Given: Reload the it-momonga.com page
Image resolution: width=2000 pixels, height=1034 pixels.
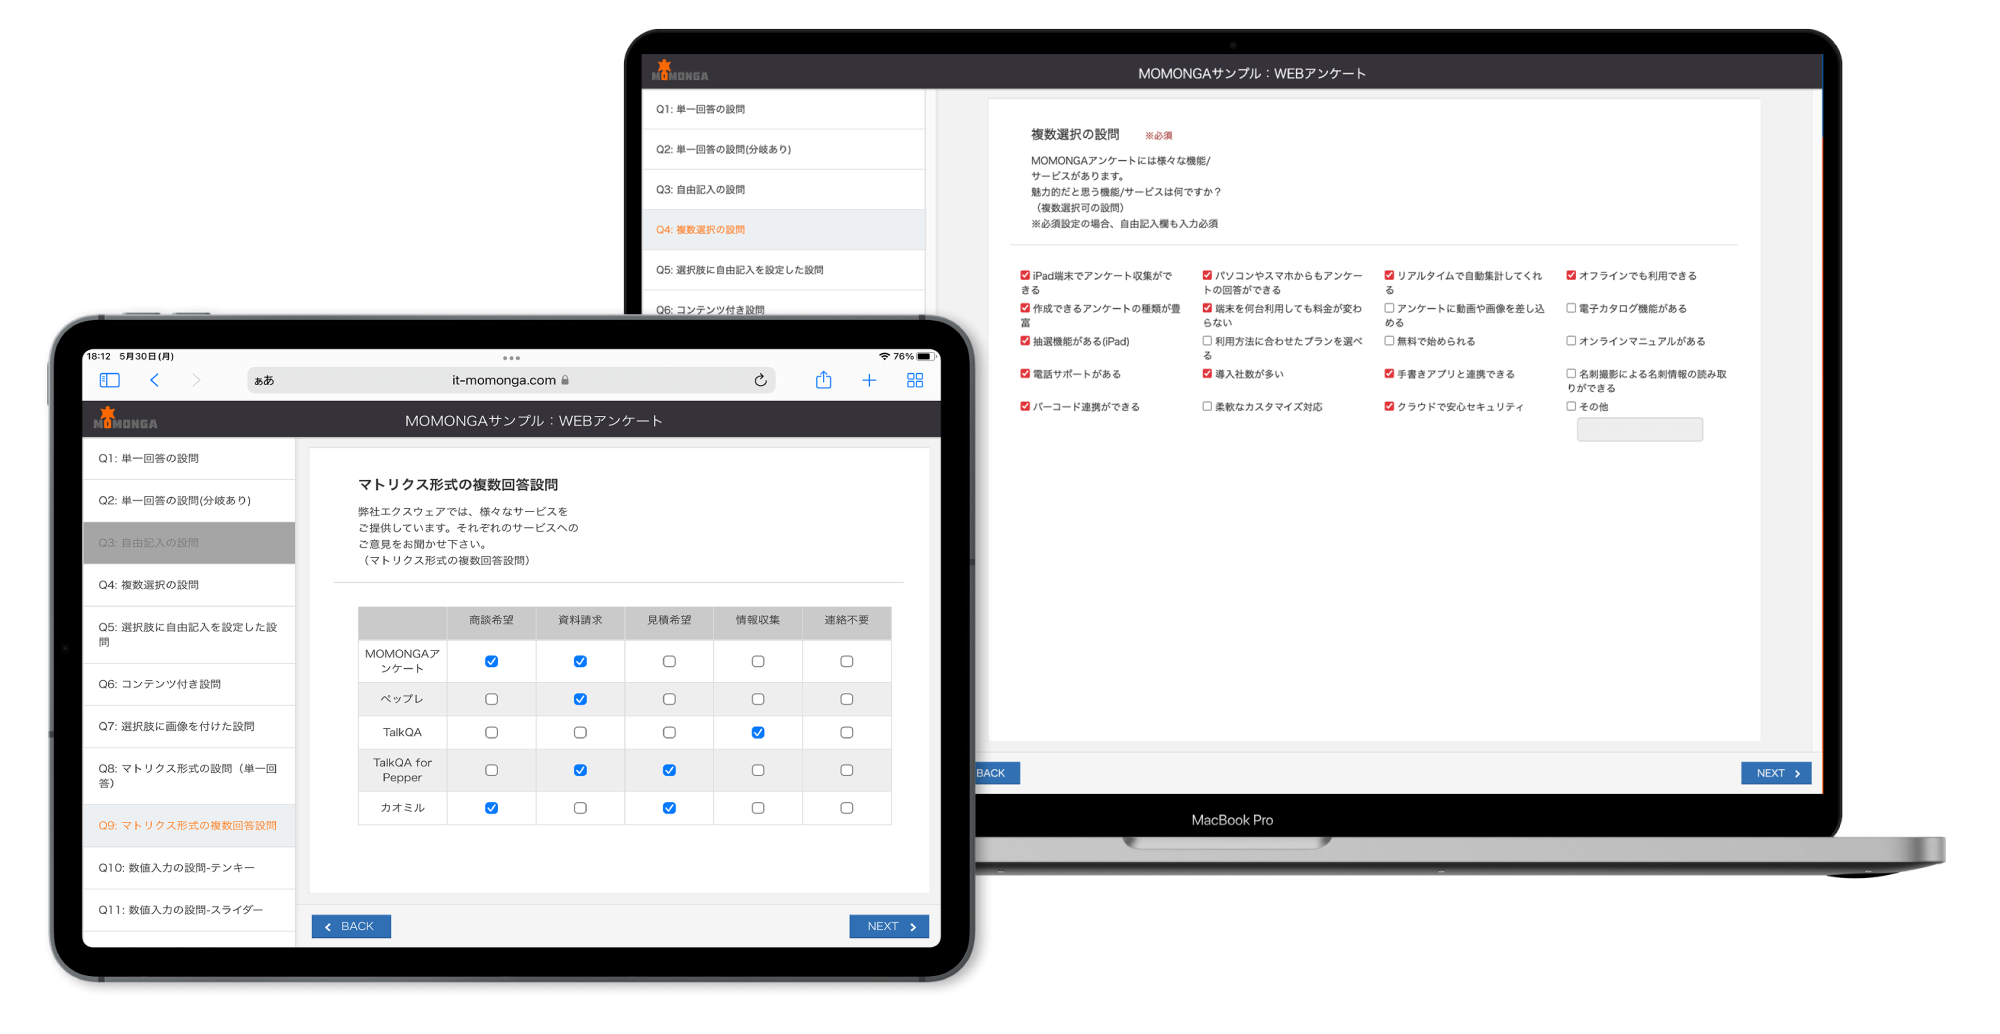Looking at the screenshot, I should pyautogui.click(x=760, y=380).
